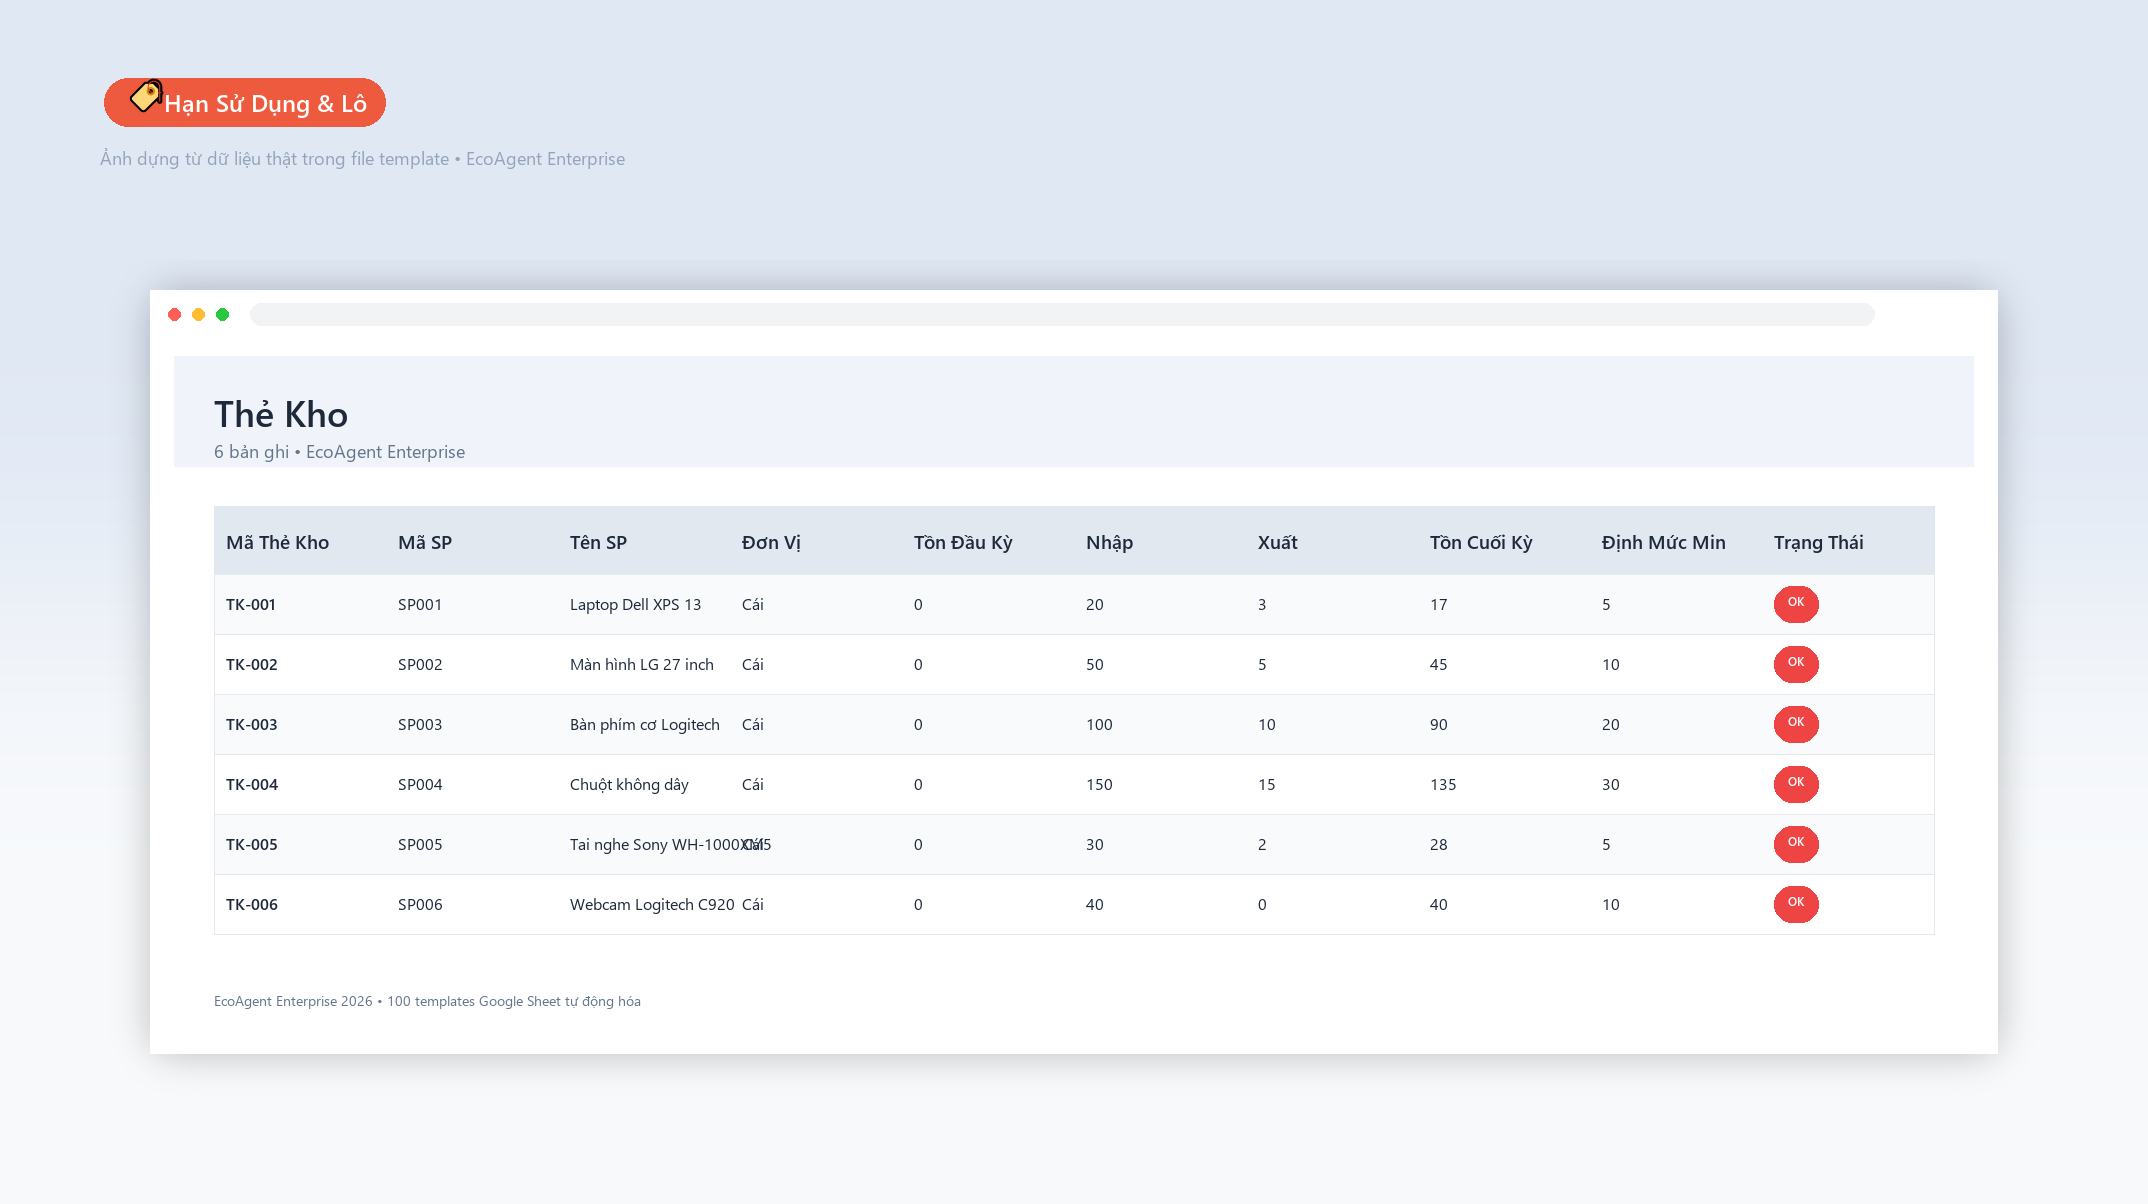Click the Webcam Logitech C920 cell
This screenshot has height=1204, width=2148.
[x=652, y=904]
